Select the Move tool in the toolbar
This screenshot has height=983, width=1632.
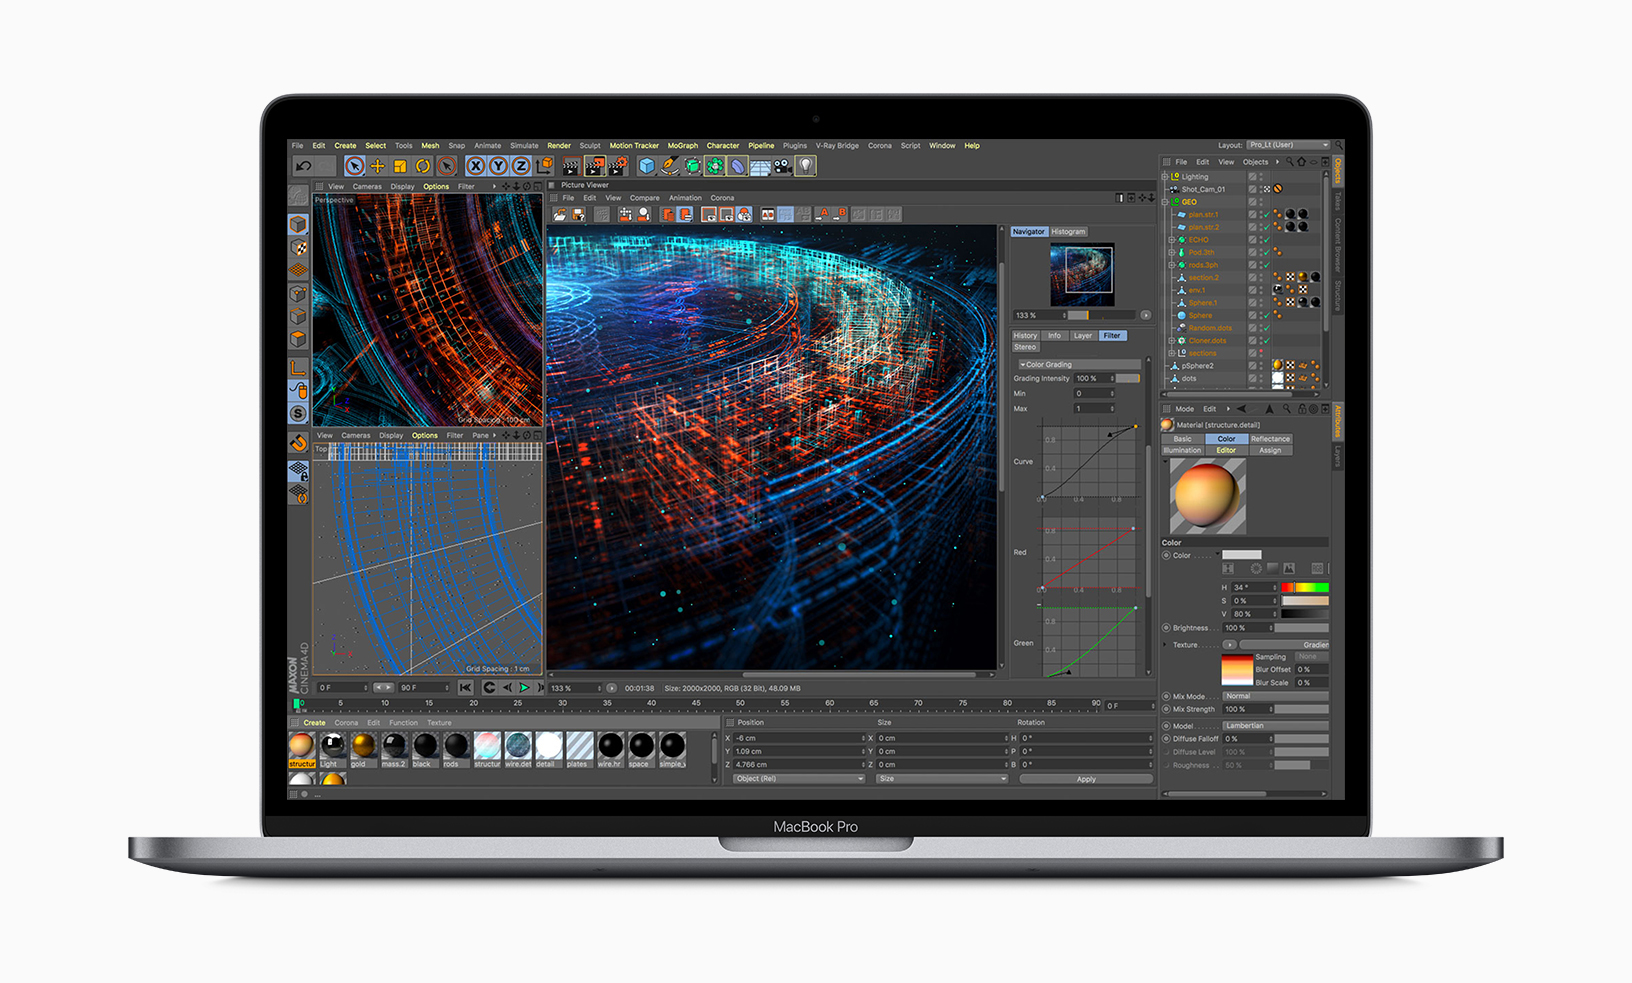[x=377, y=167]
